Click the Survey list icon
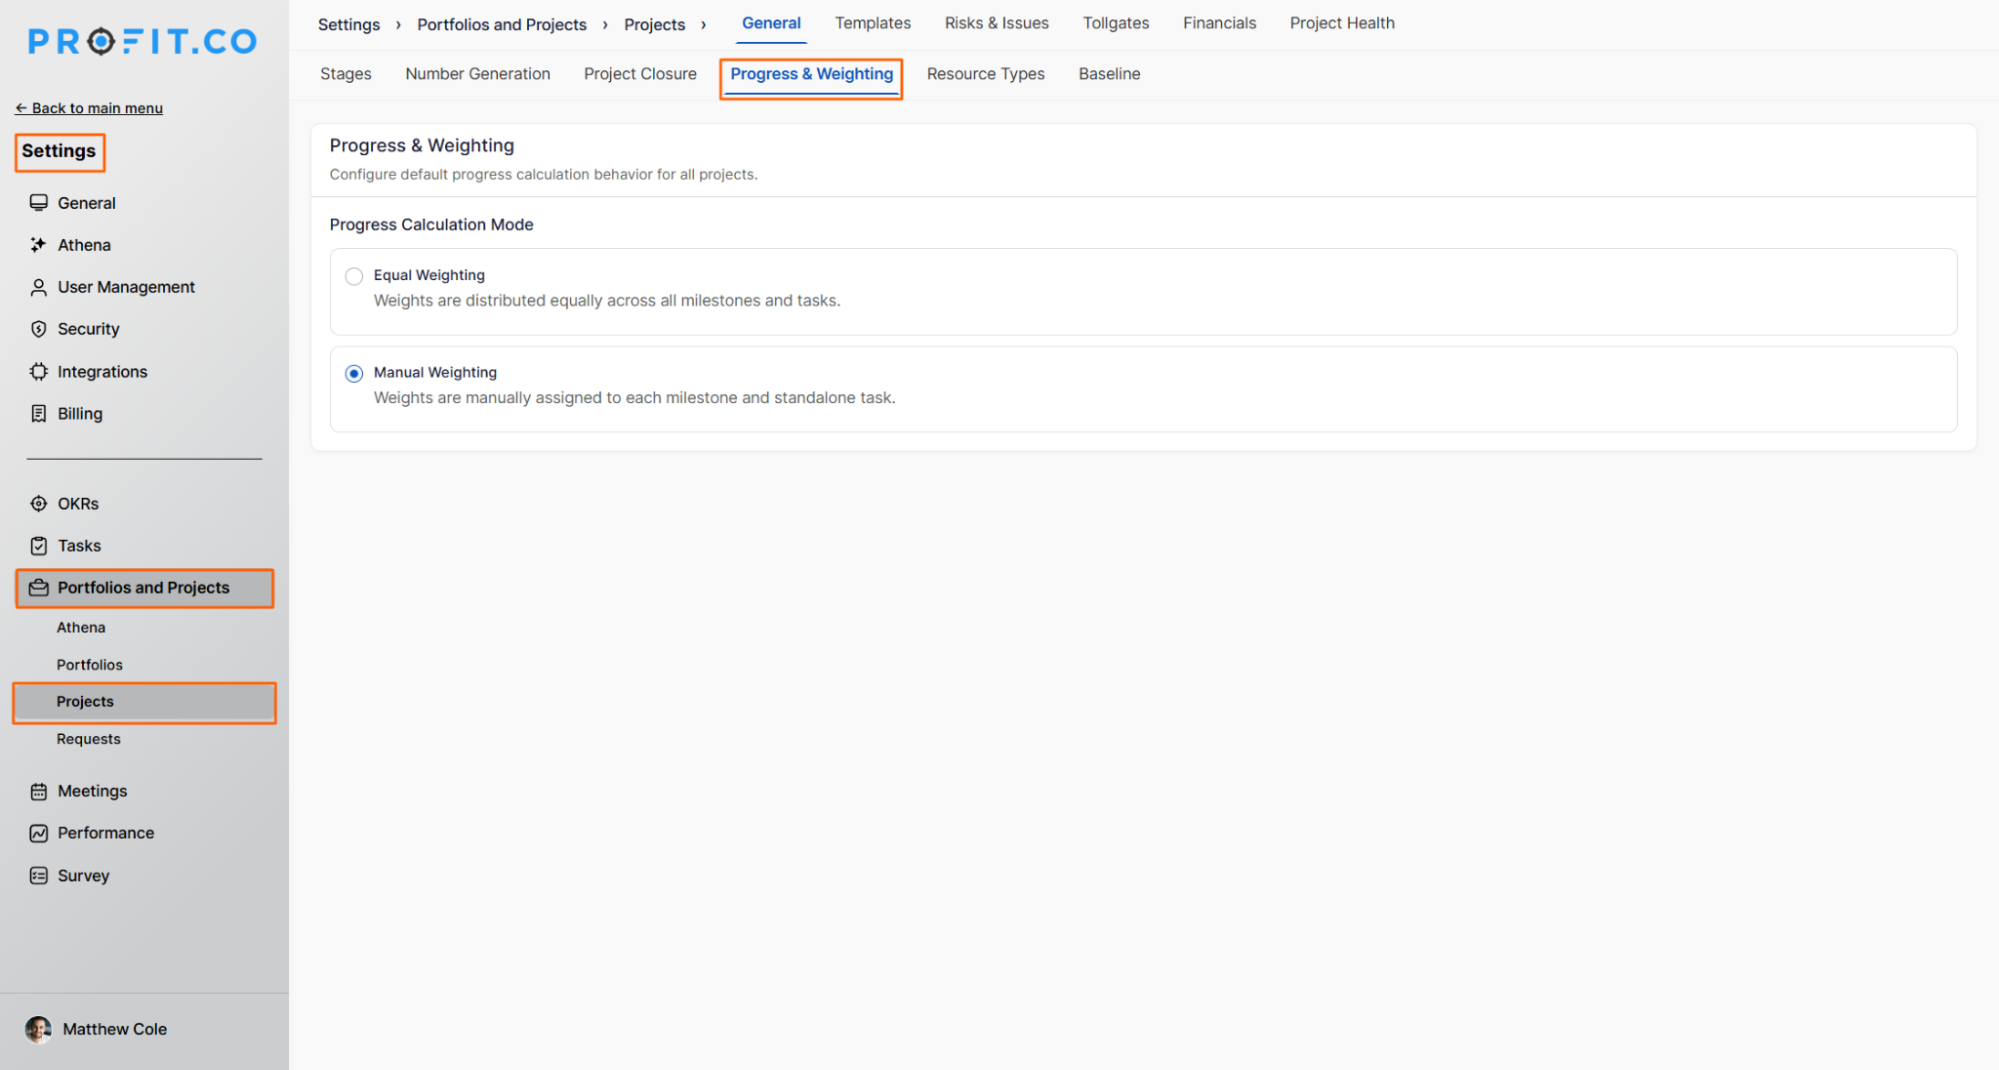Screen dimensions: 1999x1070 pyautogui.click(x=39, y=876)
